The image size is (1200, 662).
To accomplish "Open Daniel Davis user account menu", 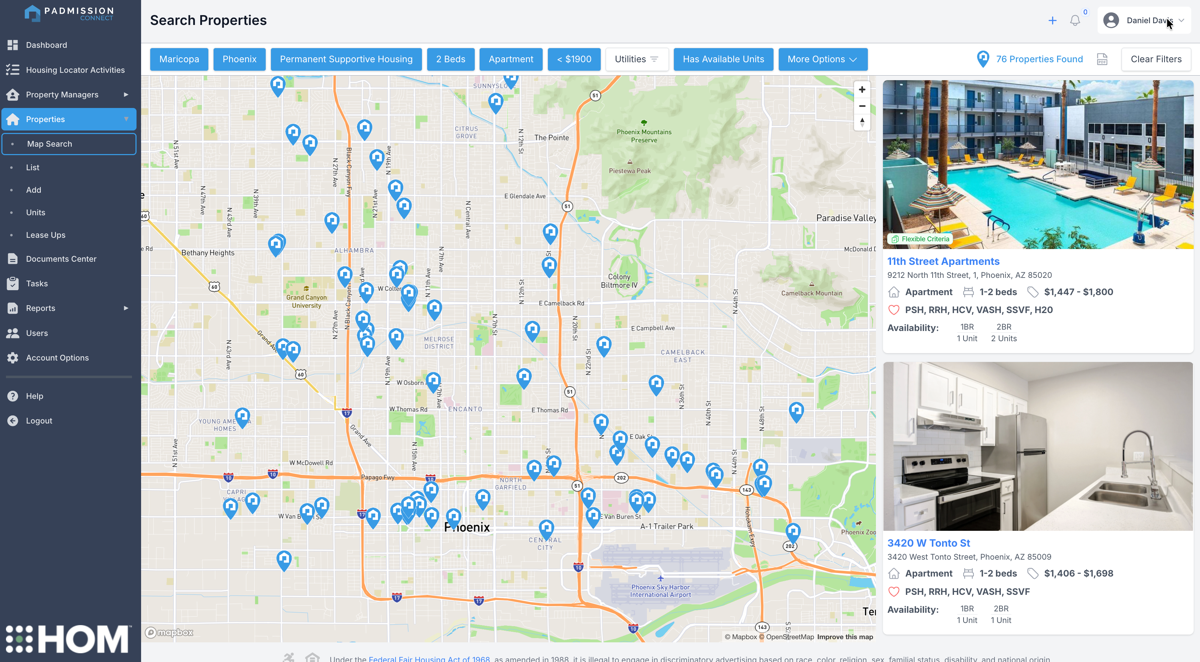I will tap(1144, 21).
